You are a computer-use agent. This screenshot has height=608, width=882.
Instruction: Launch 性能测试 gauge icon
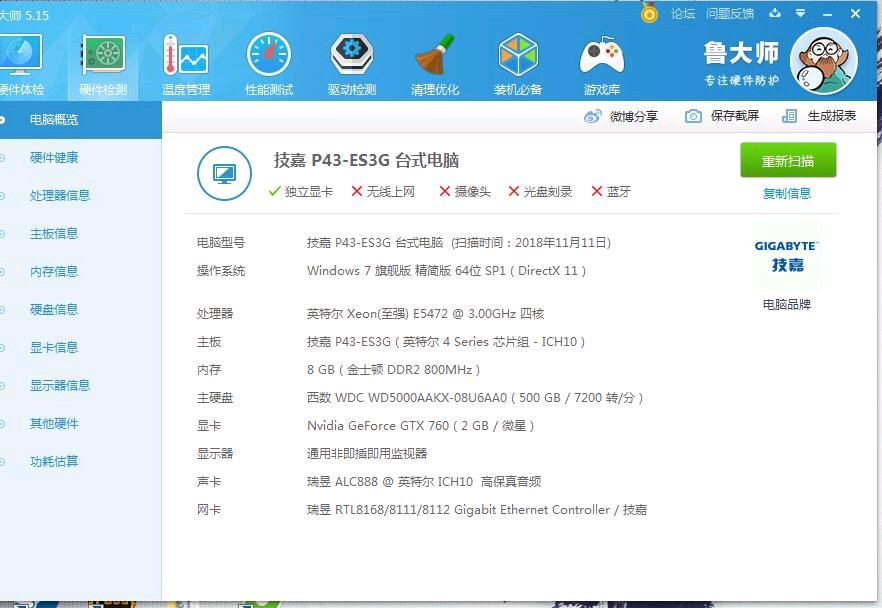click(269, 55)
